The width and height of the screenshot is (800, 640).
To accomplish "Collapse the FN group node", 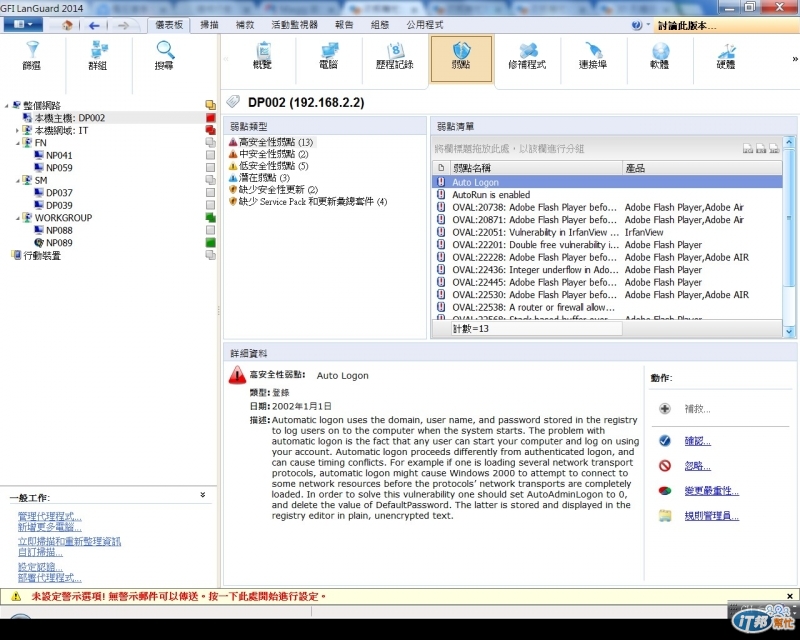I will point(17,143).
